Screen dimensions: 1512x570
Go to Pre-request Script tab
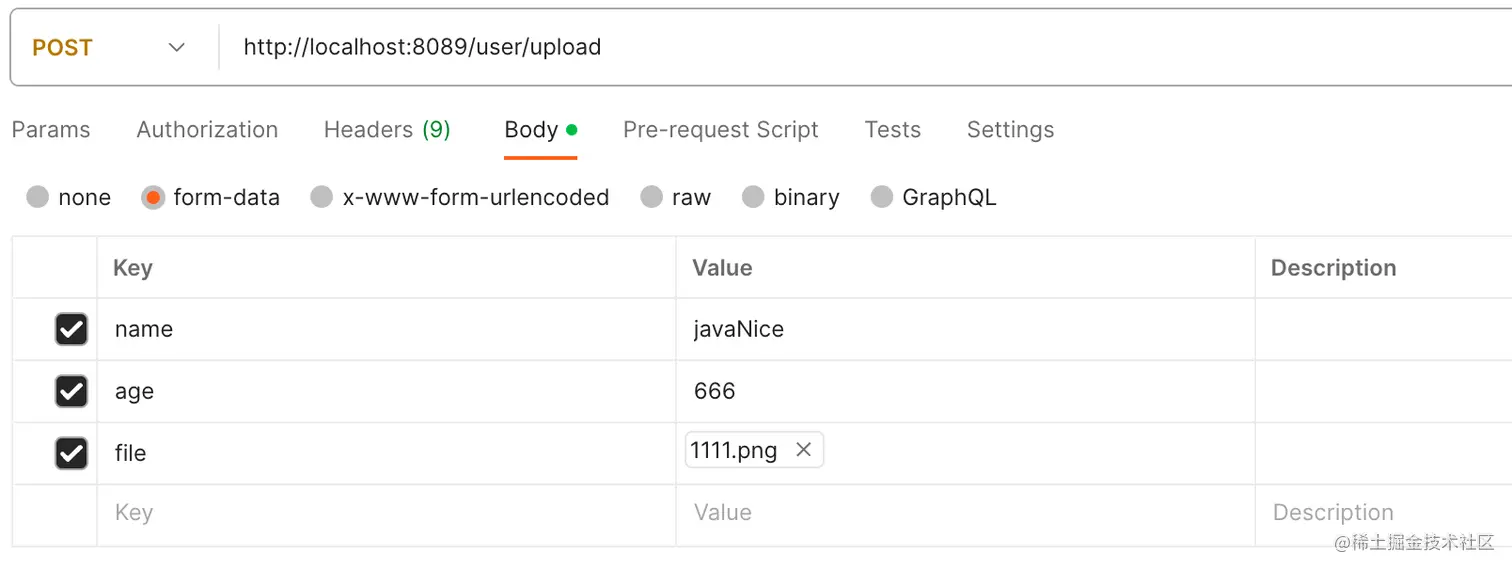tap(720, 130)
